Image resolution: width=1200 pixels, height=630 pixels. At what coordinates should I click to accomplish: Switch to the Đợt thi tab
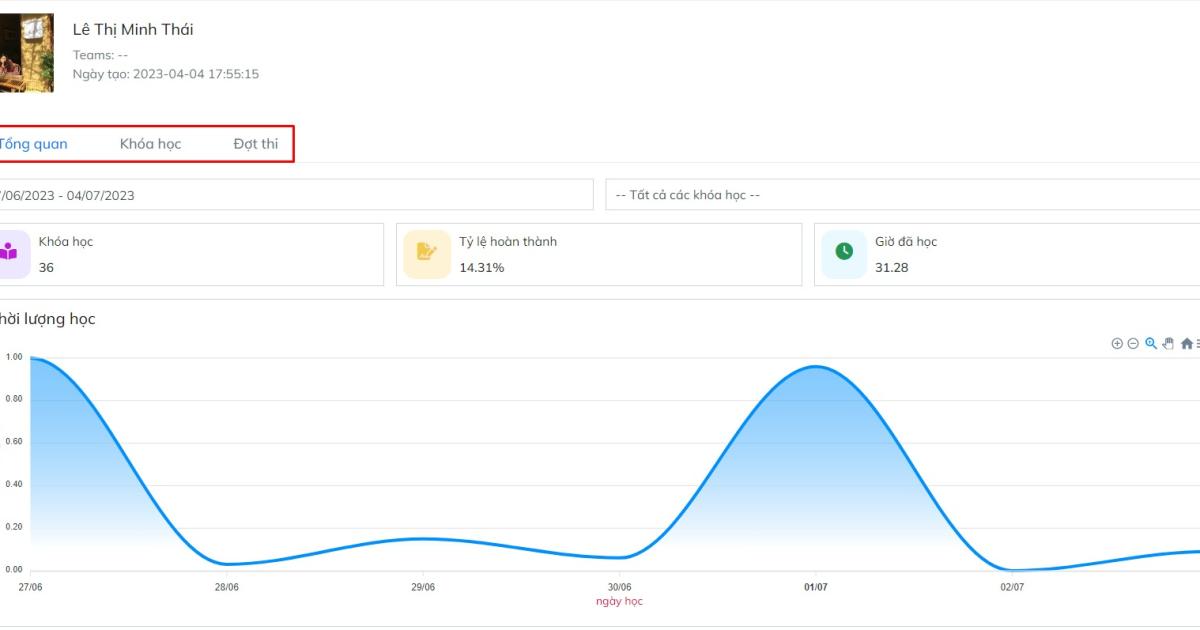[x=256, y=144]
